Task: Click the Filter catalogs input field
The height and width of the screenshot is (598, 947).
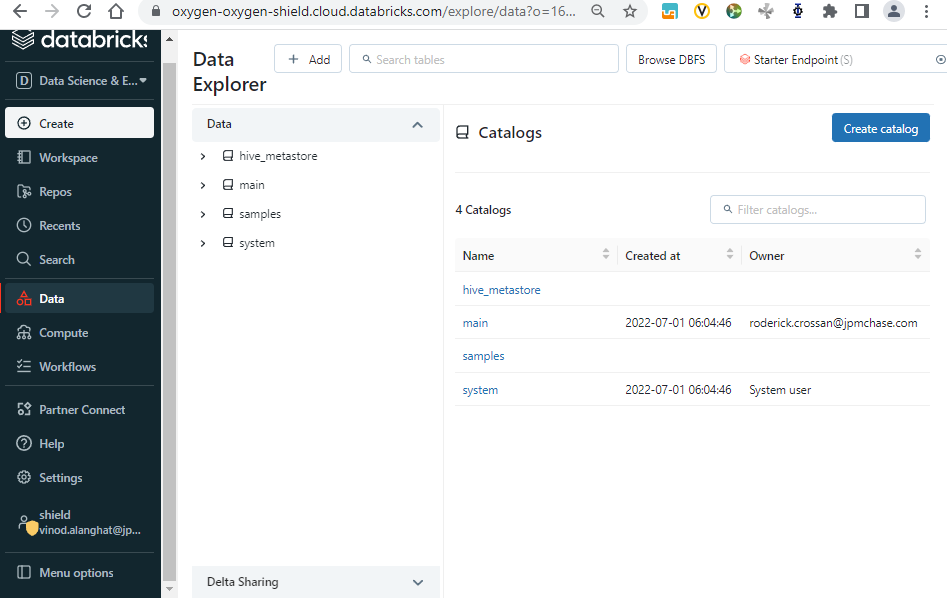Action: (818, 210)
